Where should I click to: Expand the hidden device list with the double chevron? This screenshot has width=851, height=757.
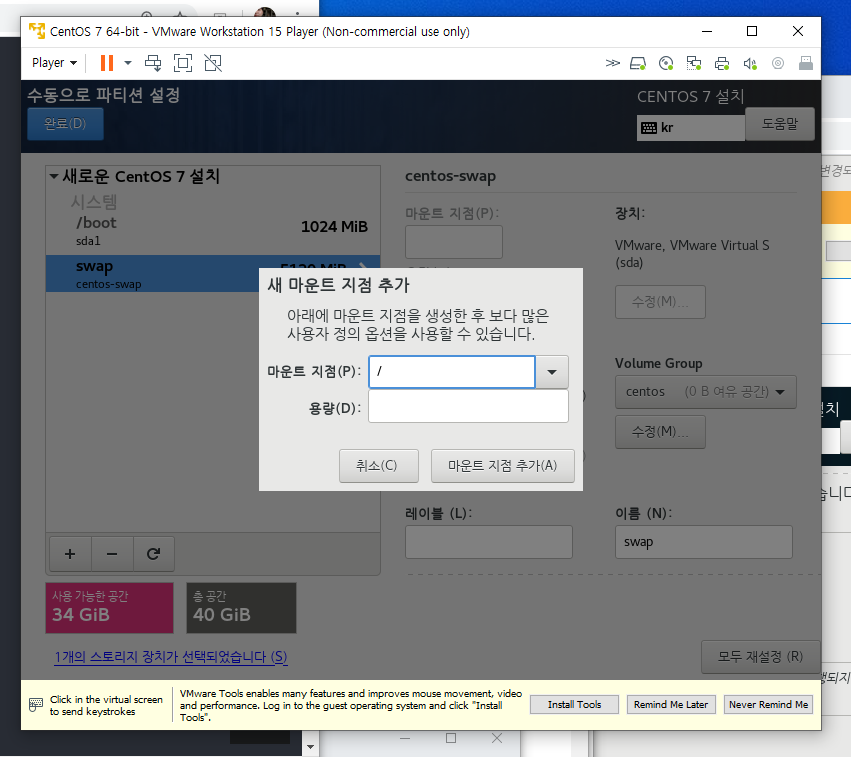[612, 63]
